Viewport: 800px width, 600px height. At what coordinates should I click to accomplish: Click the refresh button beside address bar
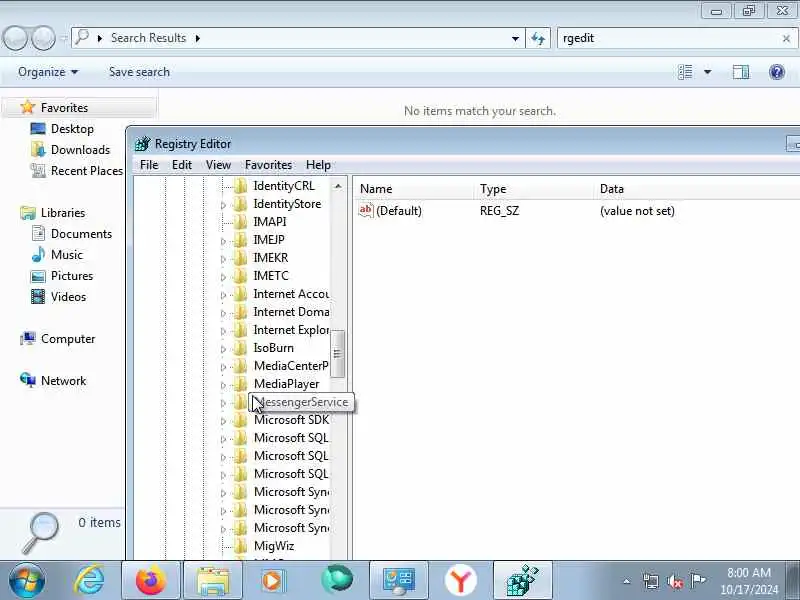pyautogui.click(x=538, y=38)
